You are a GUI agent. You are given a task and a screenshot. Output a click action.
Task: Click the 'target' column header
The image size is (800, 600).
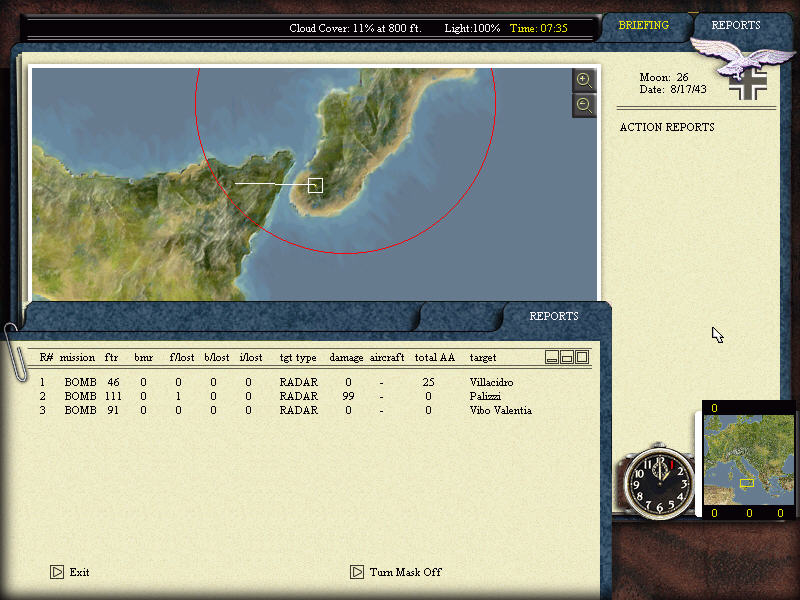[x=483, y=358]
